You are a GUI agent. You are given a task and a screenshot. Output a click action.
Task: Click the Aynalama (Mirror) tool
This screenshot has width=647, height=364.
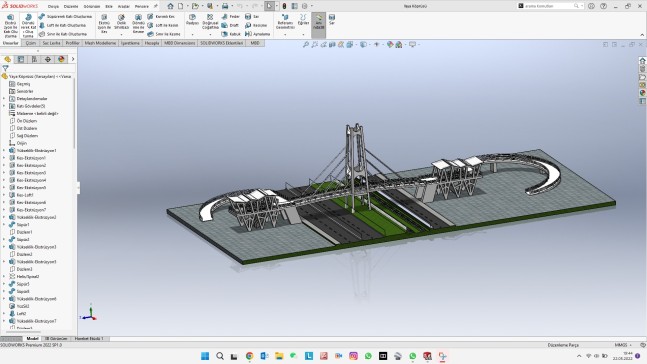pyautogui.click(x=257, y=34)
